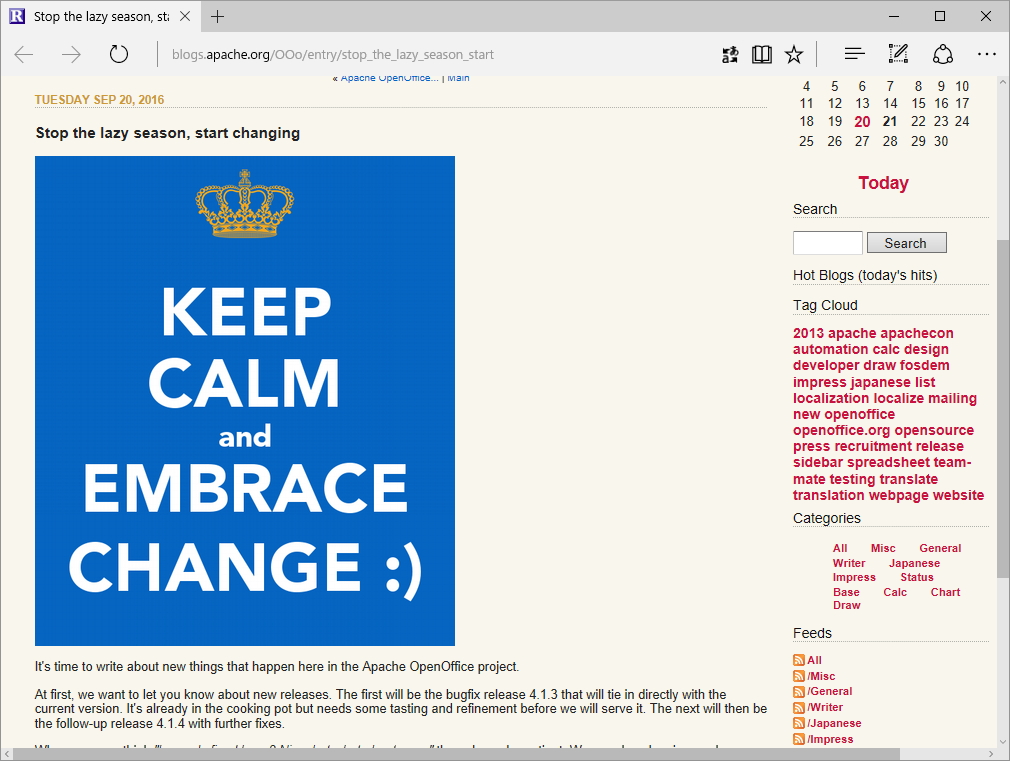
Task: Make a Web Note pen icon
Action: tap(898, 54)
